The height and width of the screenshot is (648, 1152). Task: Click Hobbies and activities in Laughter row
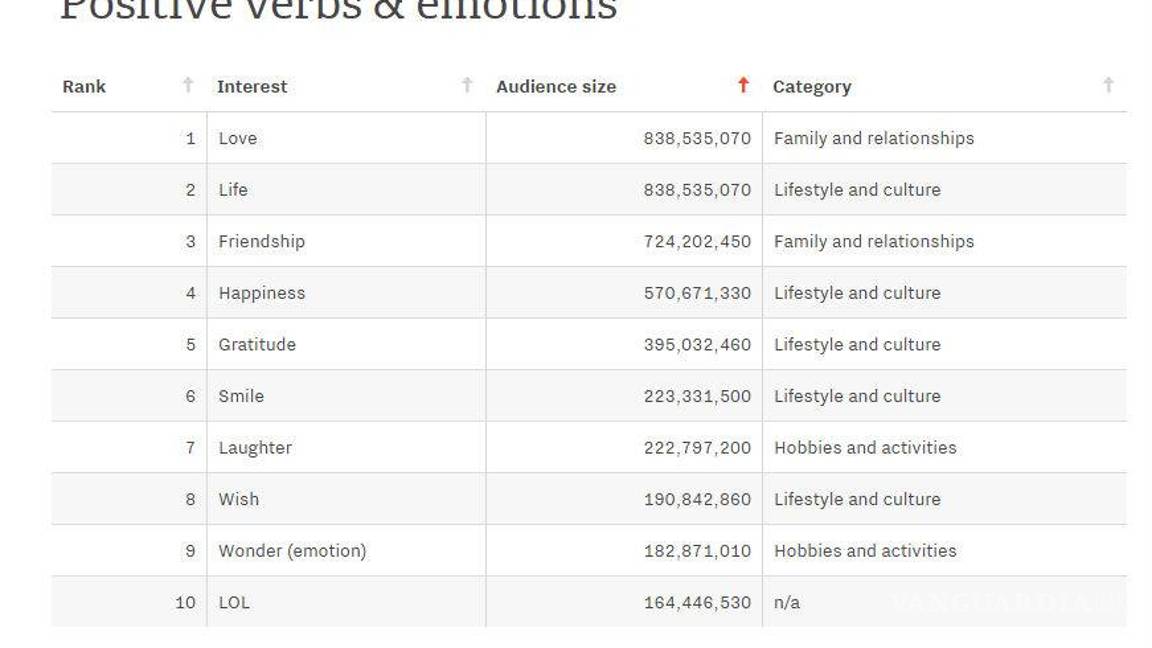[865, 448]
